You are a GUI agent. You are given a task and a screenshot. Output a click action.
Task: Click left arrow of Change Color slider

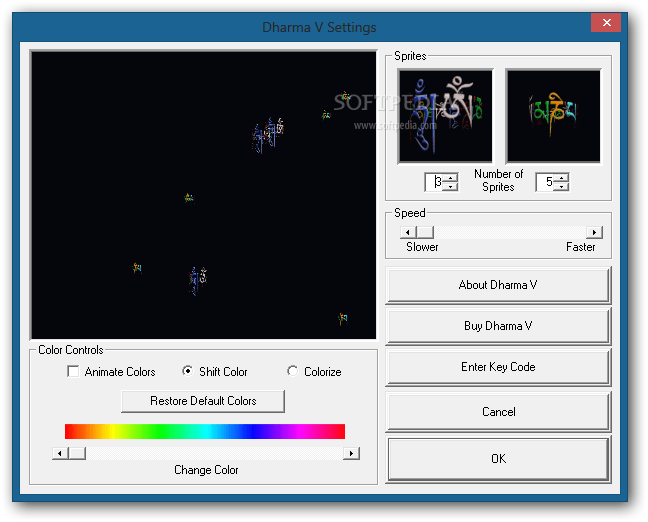click(60, 453)
